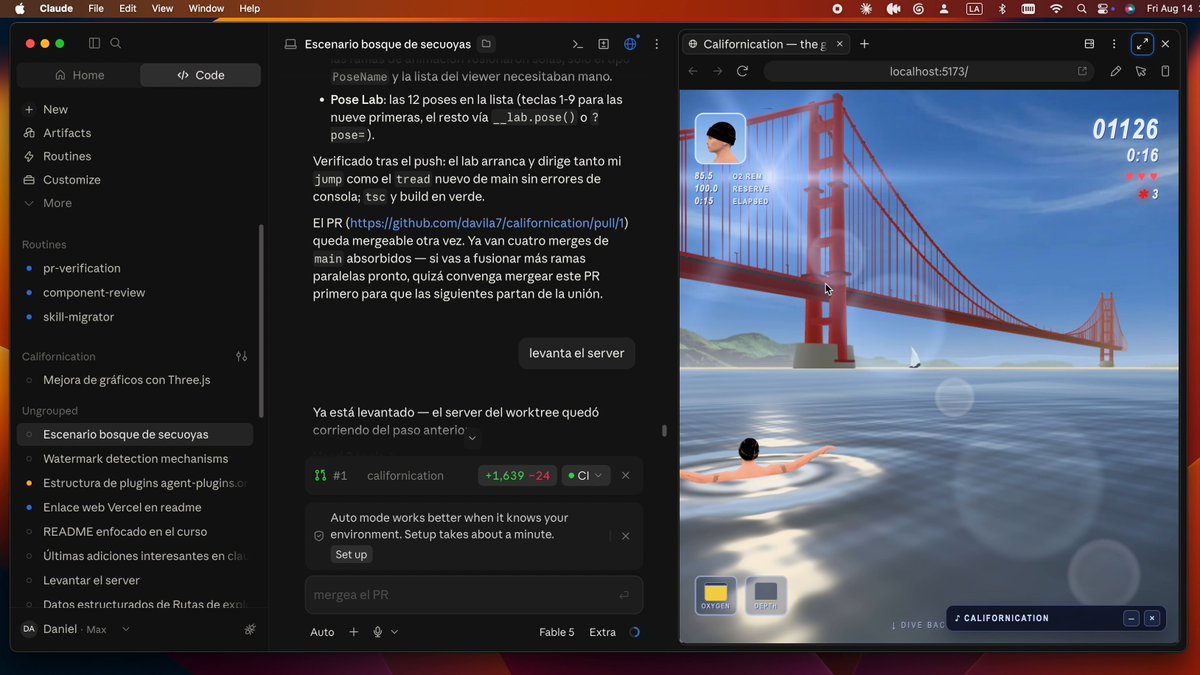Select the pencil annotate tool
Screen dimensions: 1200x675
pos(1115,71)
